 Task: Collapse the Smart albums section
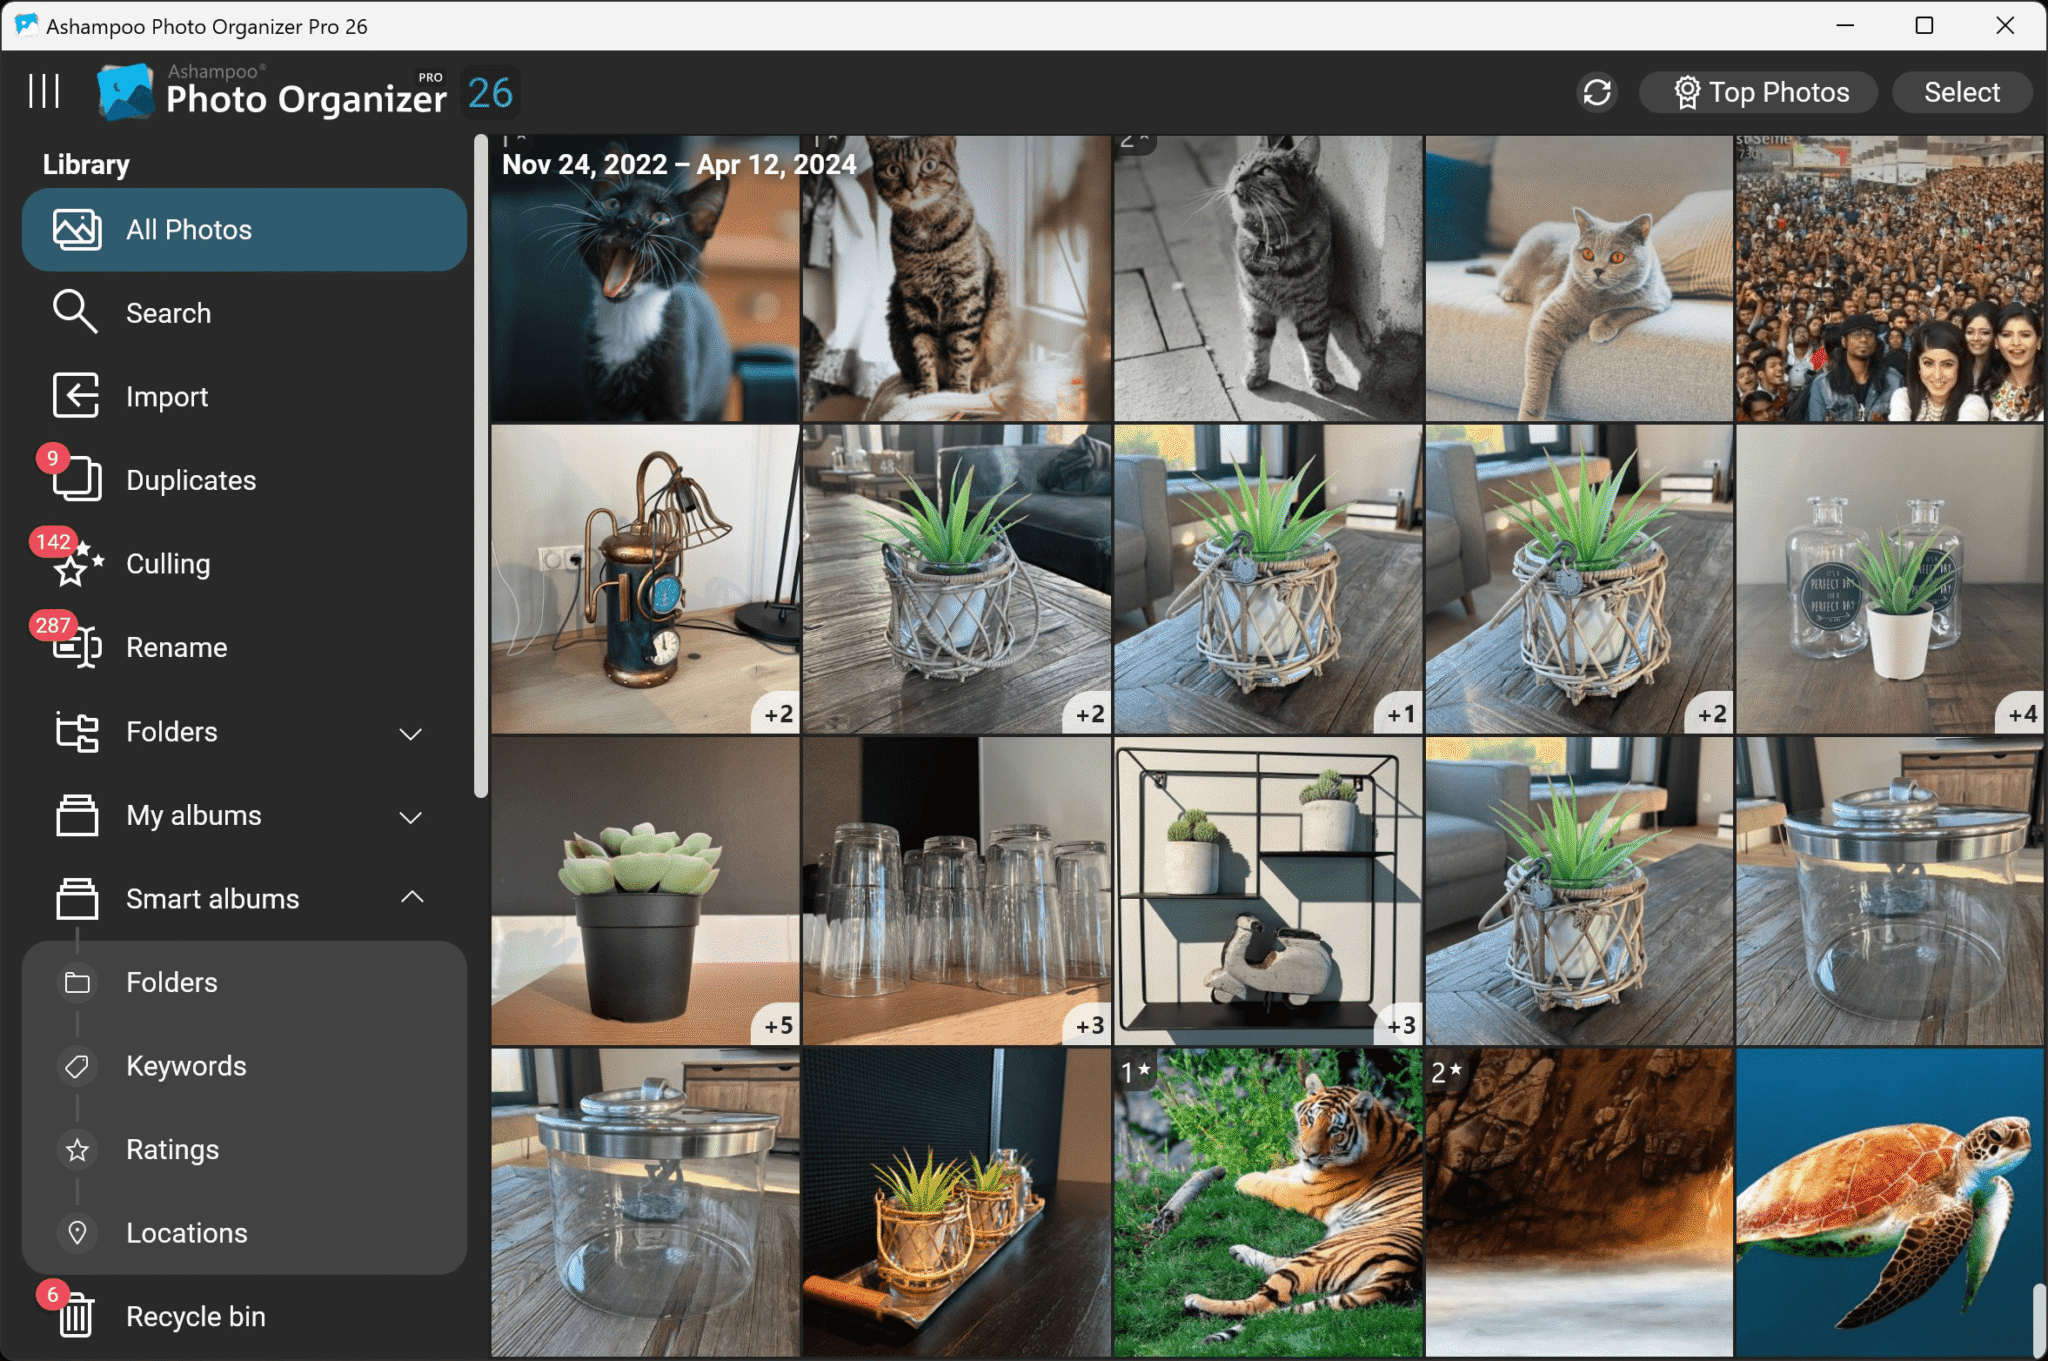point(412,898)
